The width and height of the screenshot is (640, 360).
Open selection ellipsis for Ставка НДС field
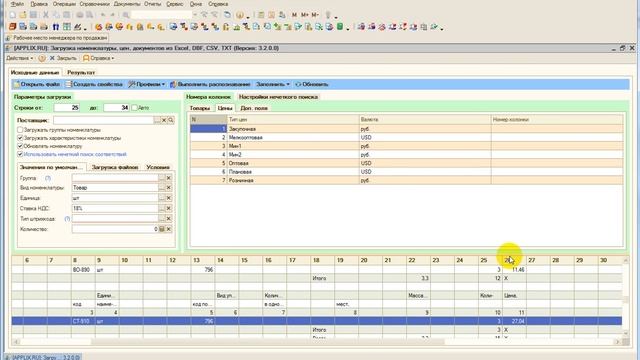click(x=162, y=209)
